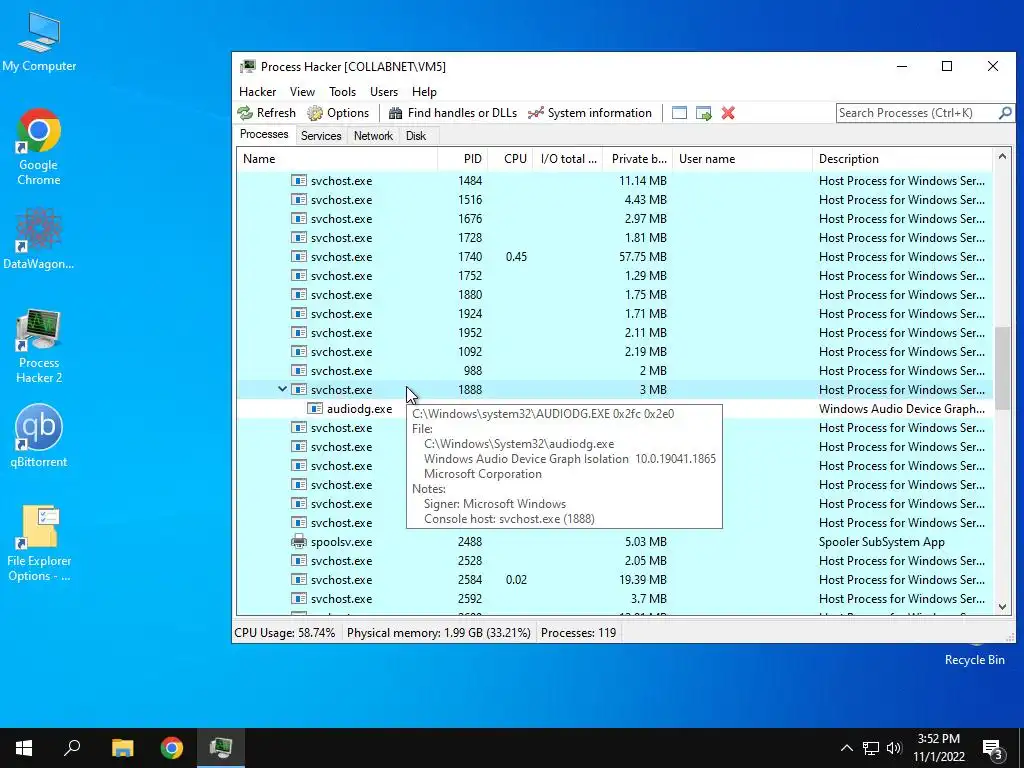Click the 19.39 MB memory cell
This screenshot has width=1024, height=768.
645,580
